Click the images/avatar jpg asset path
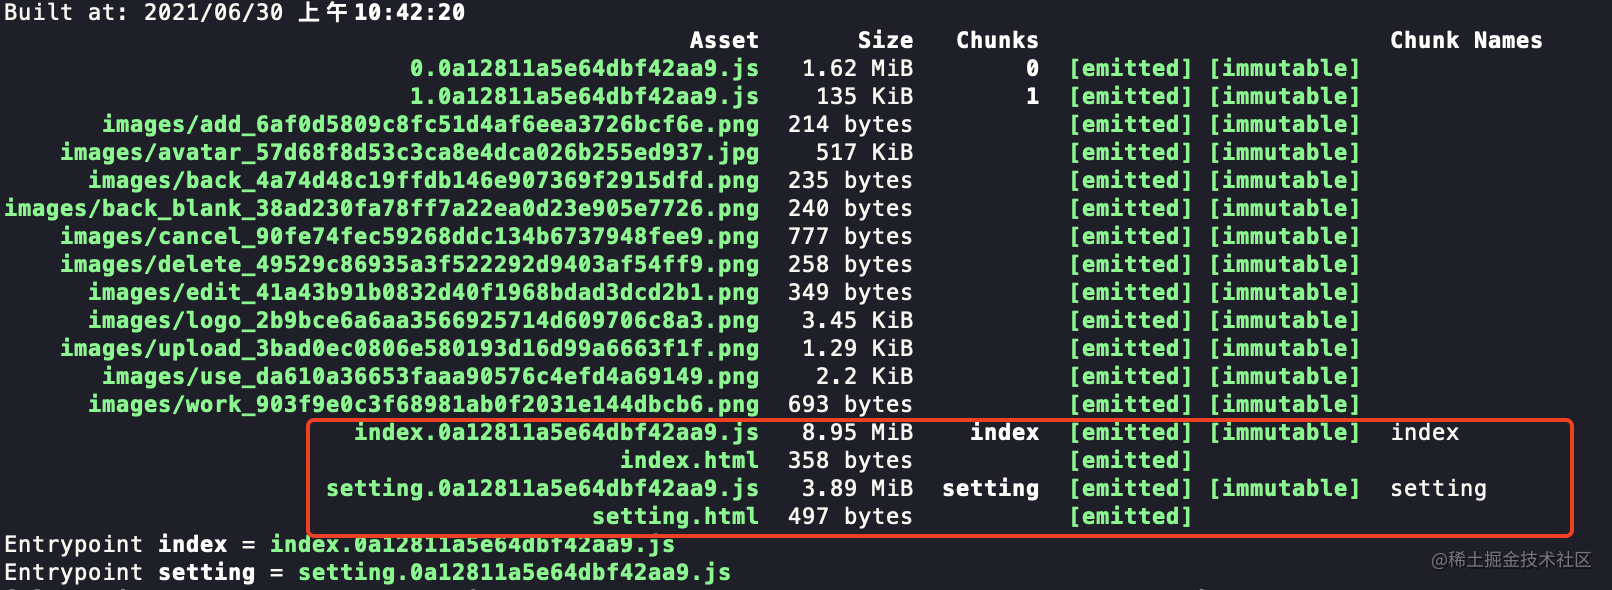 (x=409, y=153)
